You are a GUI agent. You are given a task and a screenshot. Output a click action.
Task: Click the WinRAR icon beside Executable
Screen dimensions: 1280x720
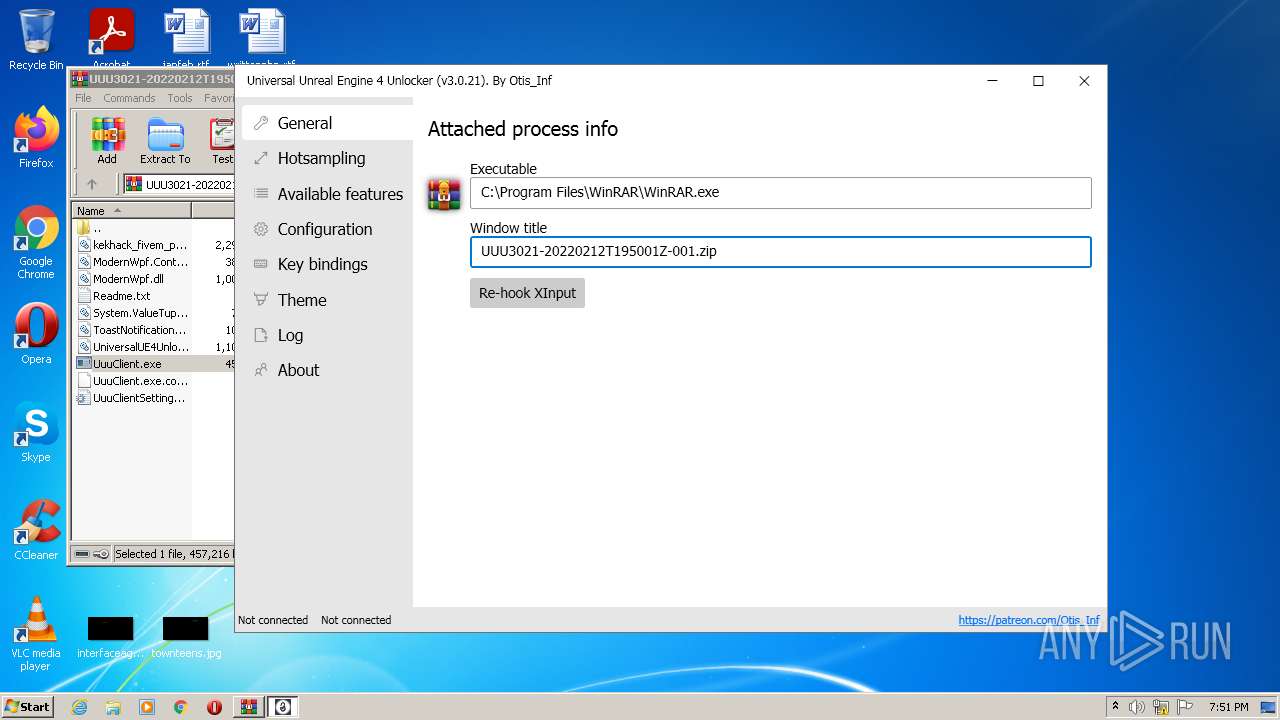444,193
